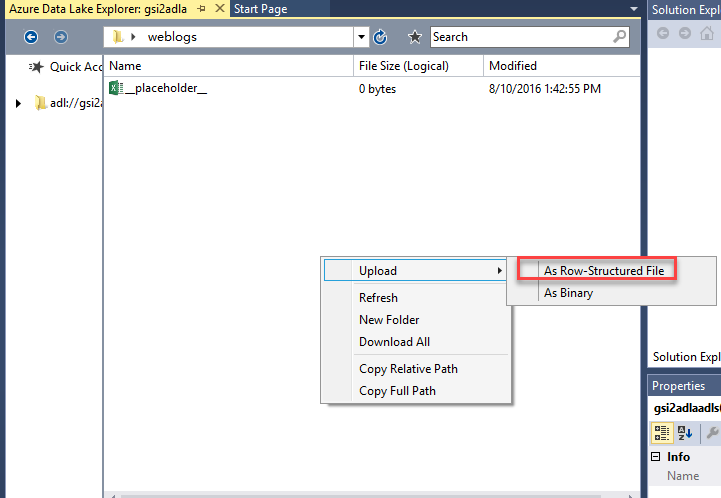The width and height of the screenshot is (721, 498).
Task: Click the search magnifier icon
Action: 619,37
